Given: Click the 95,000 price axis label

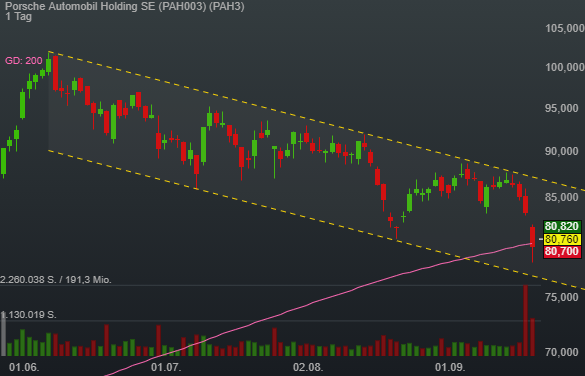Looking at the screenshot, I should [x=563, y=108].
